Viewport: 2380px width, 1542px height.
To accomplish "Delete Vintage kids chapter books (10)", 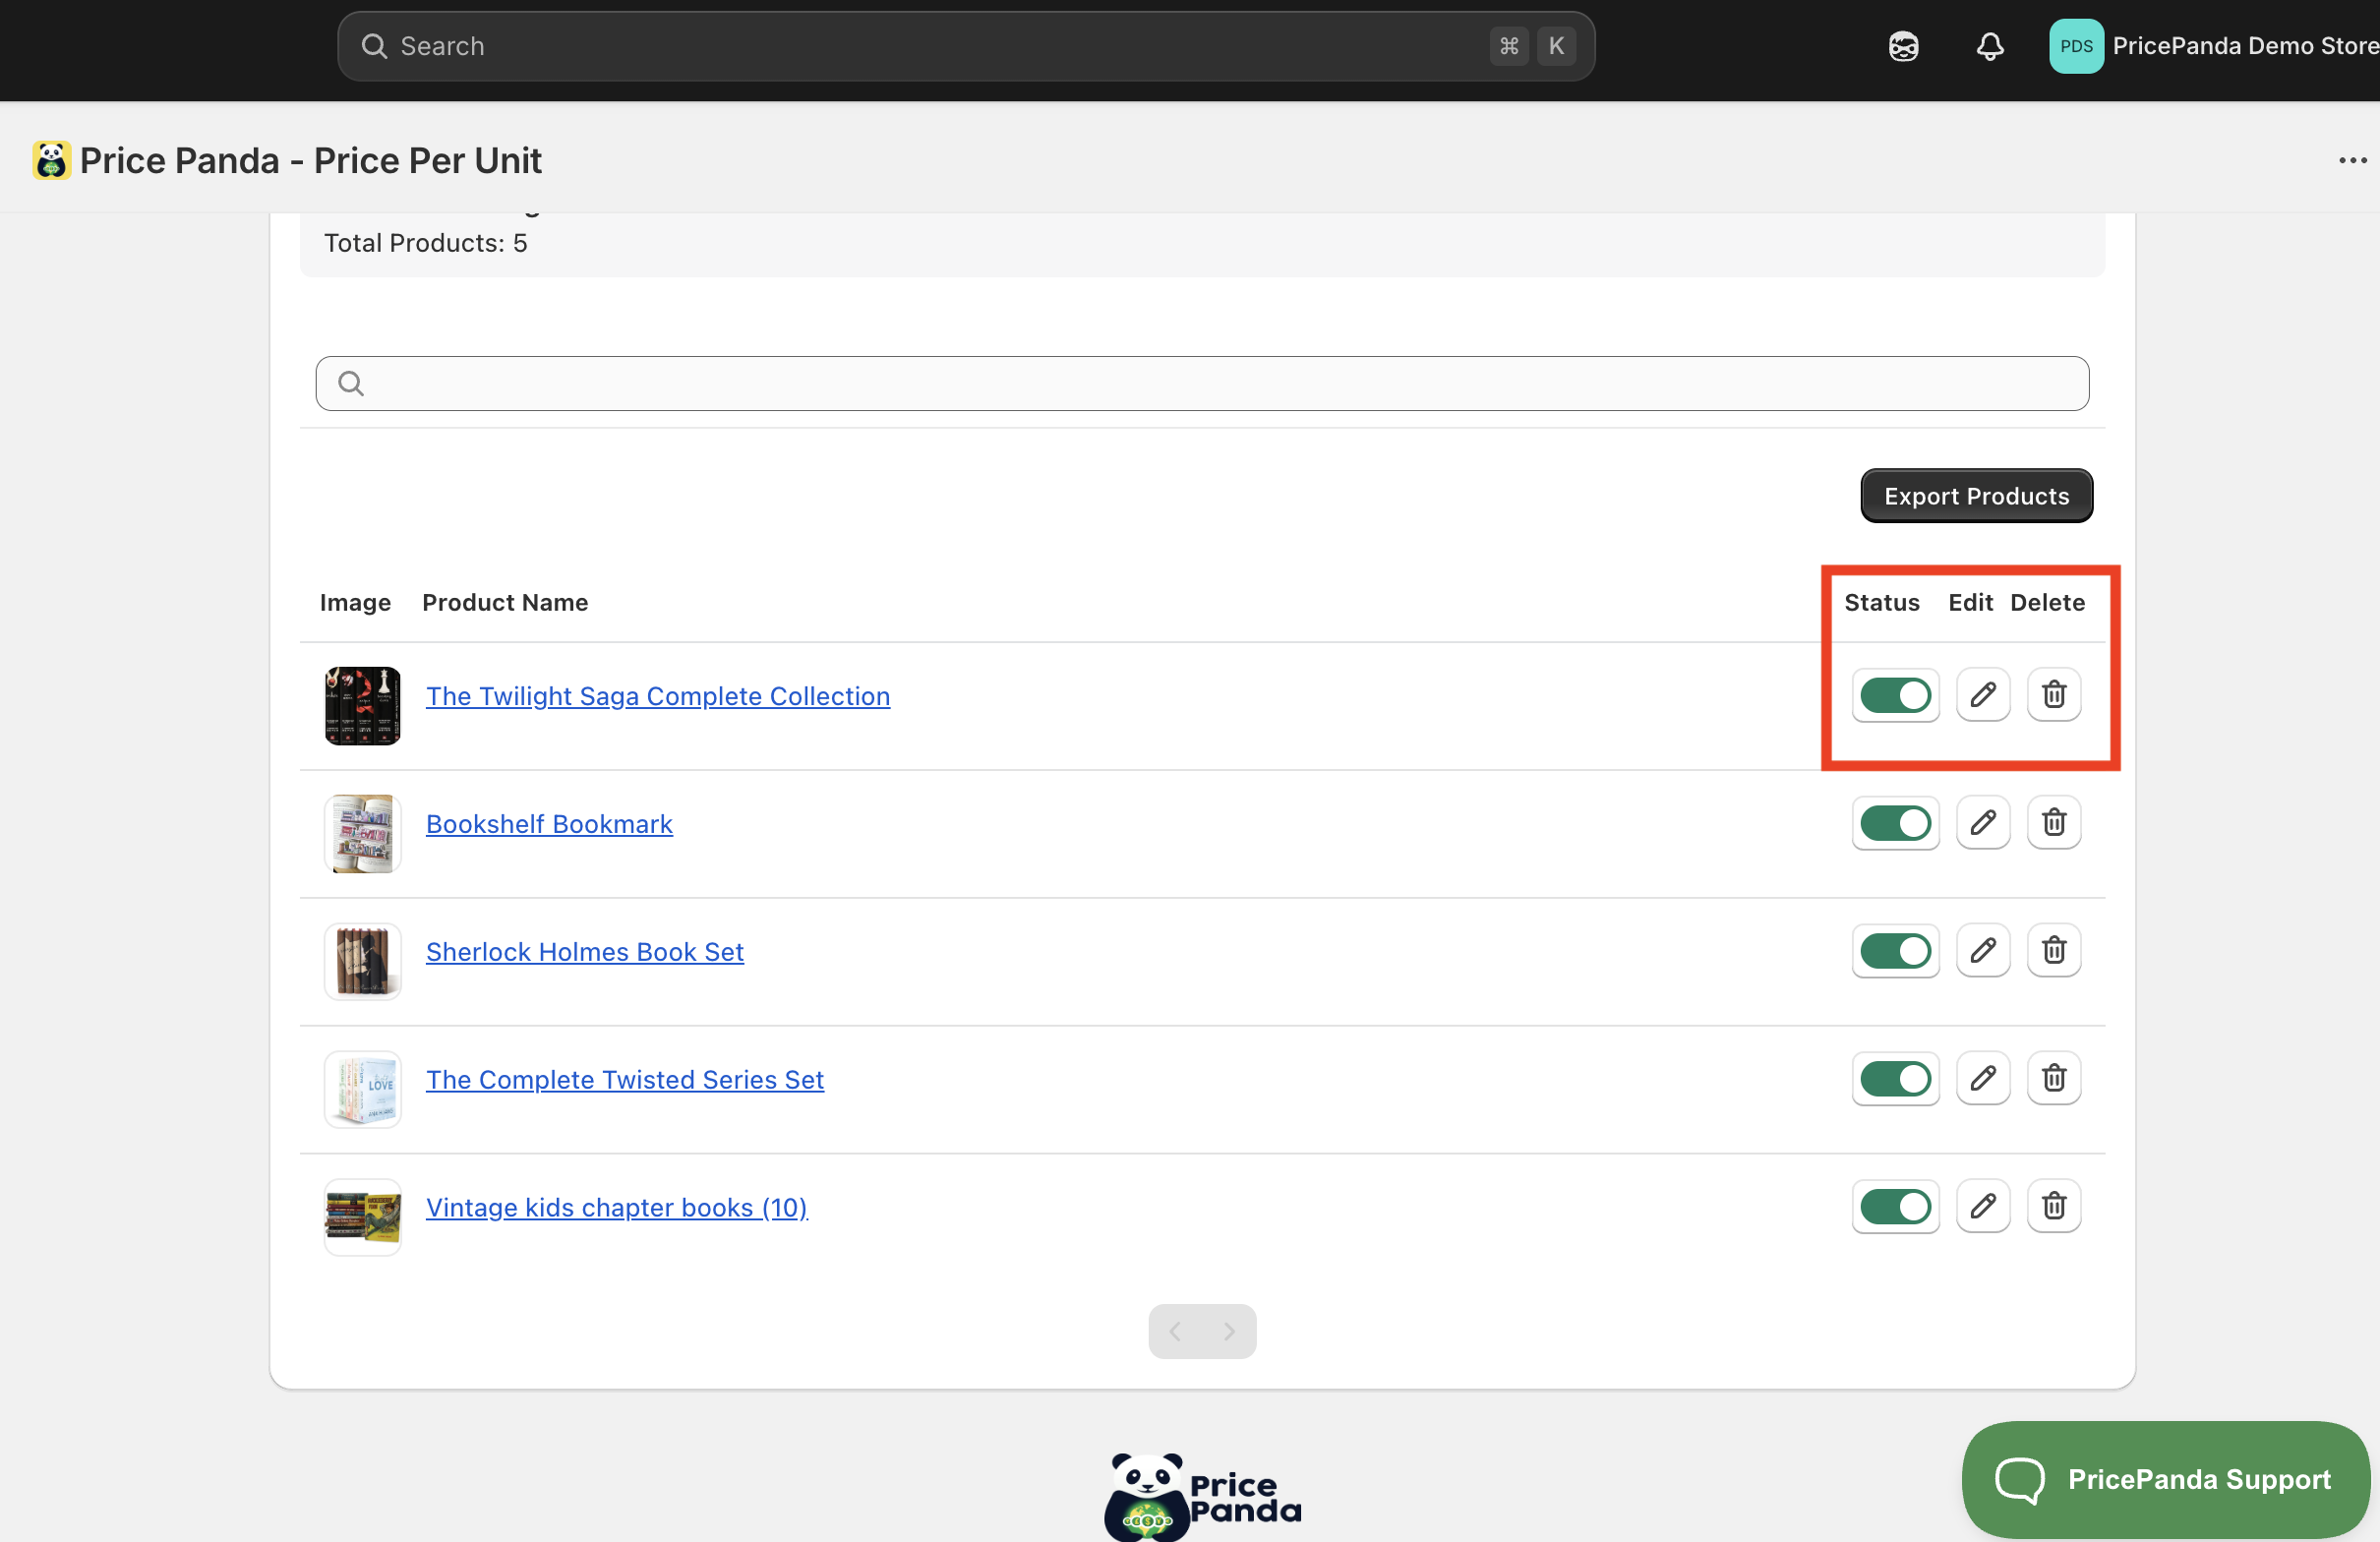I will (2054, 1206).
